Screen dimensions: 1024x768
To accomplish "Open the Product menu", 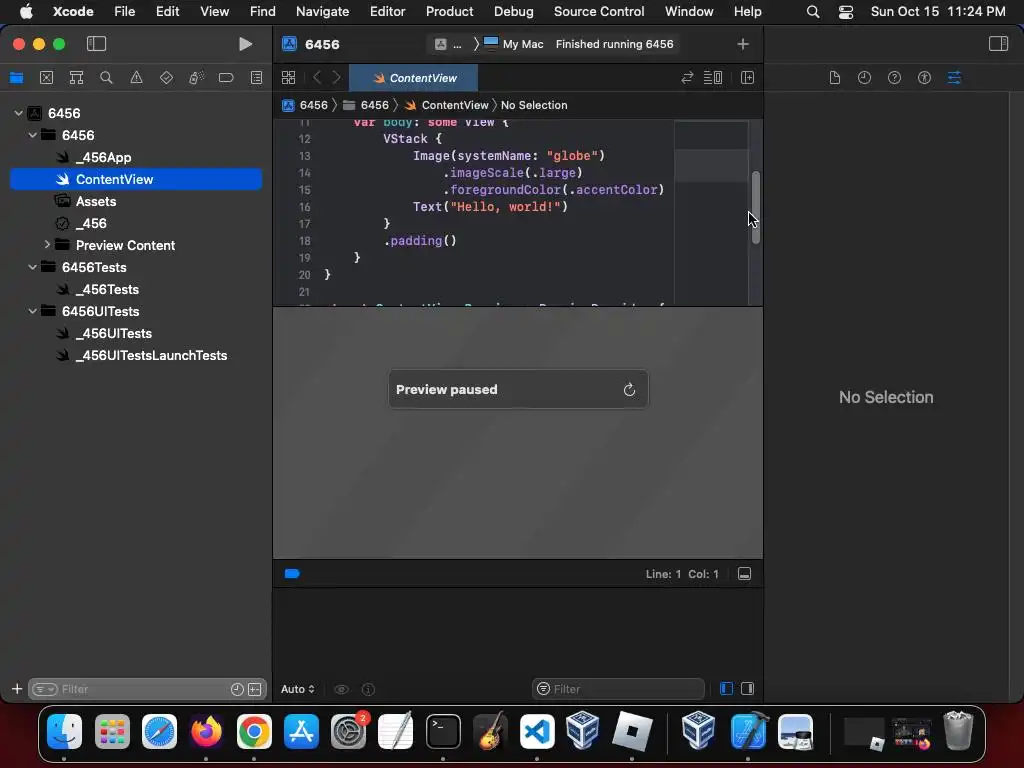I will tap(449, 11).
